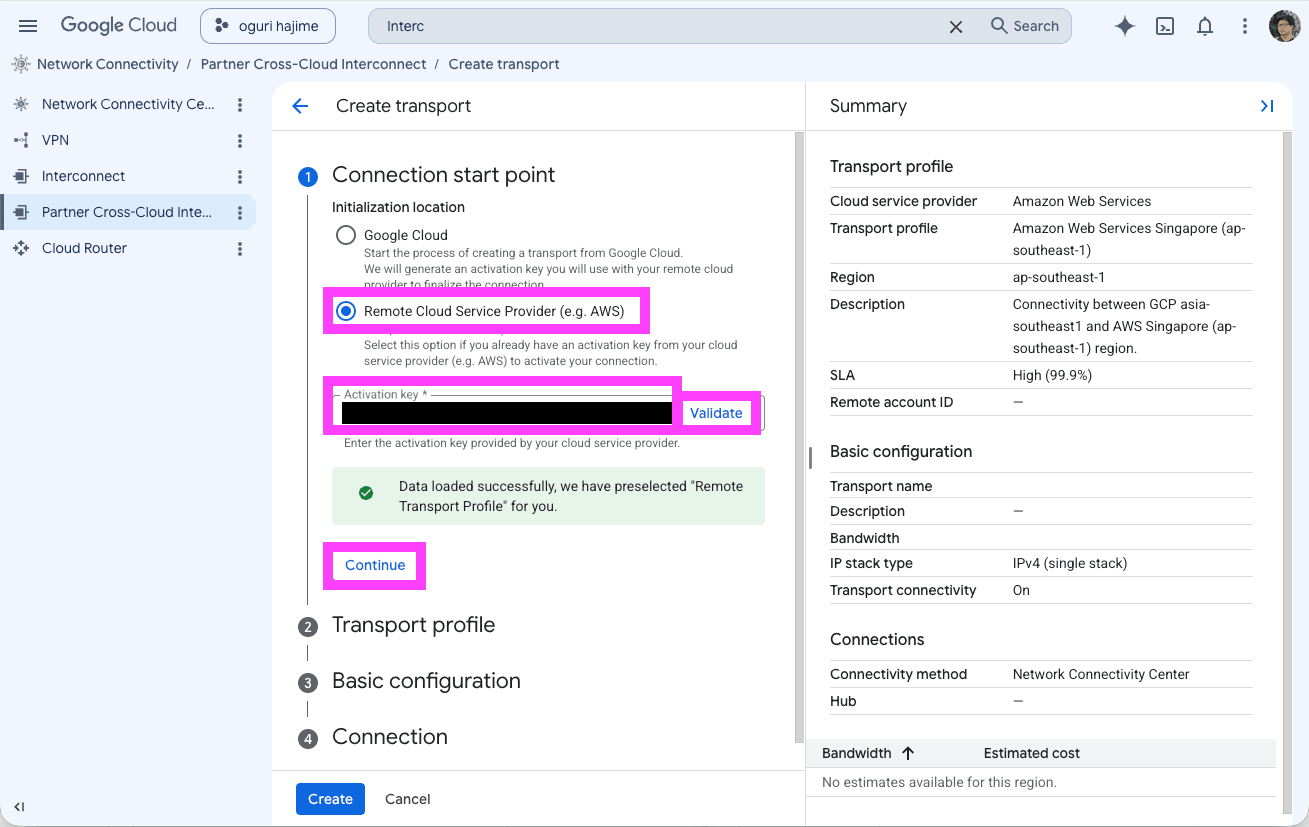This screenshot has height=827, width=1309.
Task: Collapse the Summary panel with the arrow icon
Action: tap(1267, 106)
